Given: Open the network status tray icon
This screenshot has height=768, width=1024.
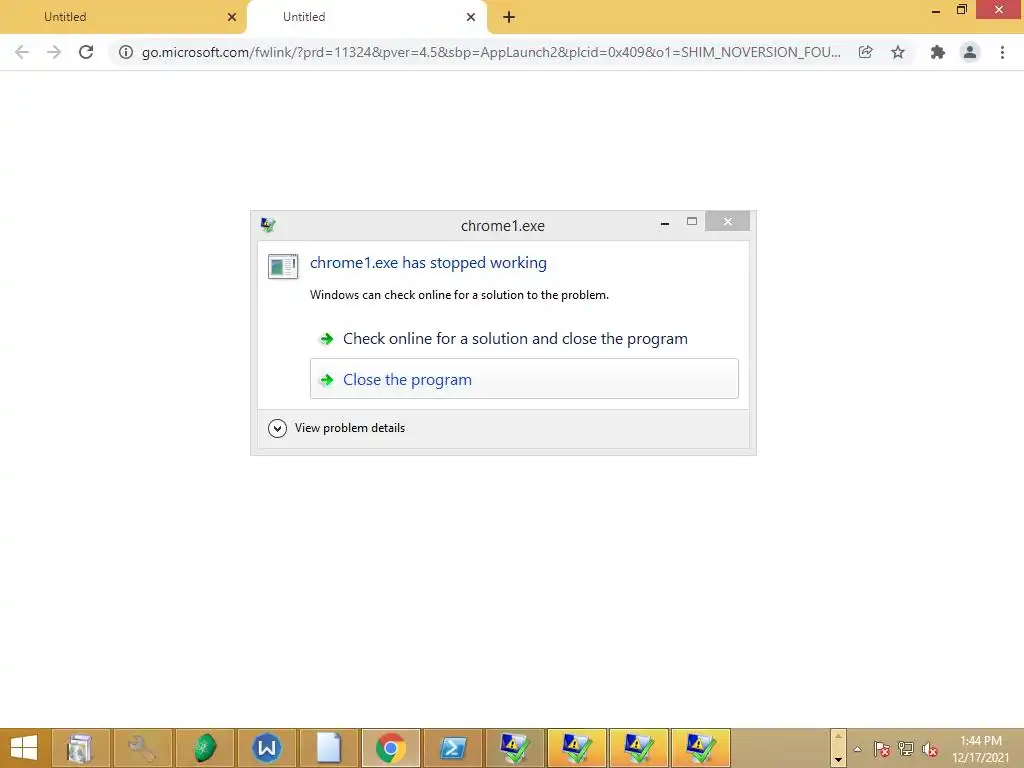Looking at the screenshot, I should pos(906,749).
